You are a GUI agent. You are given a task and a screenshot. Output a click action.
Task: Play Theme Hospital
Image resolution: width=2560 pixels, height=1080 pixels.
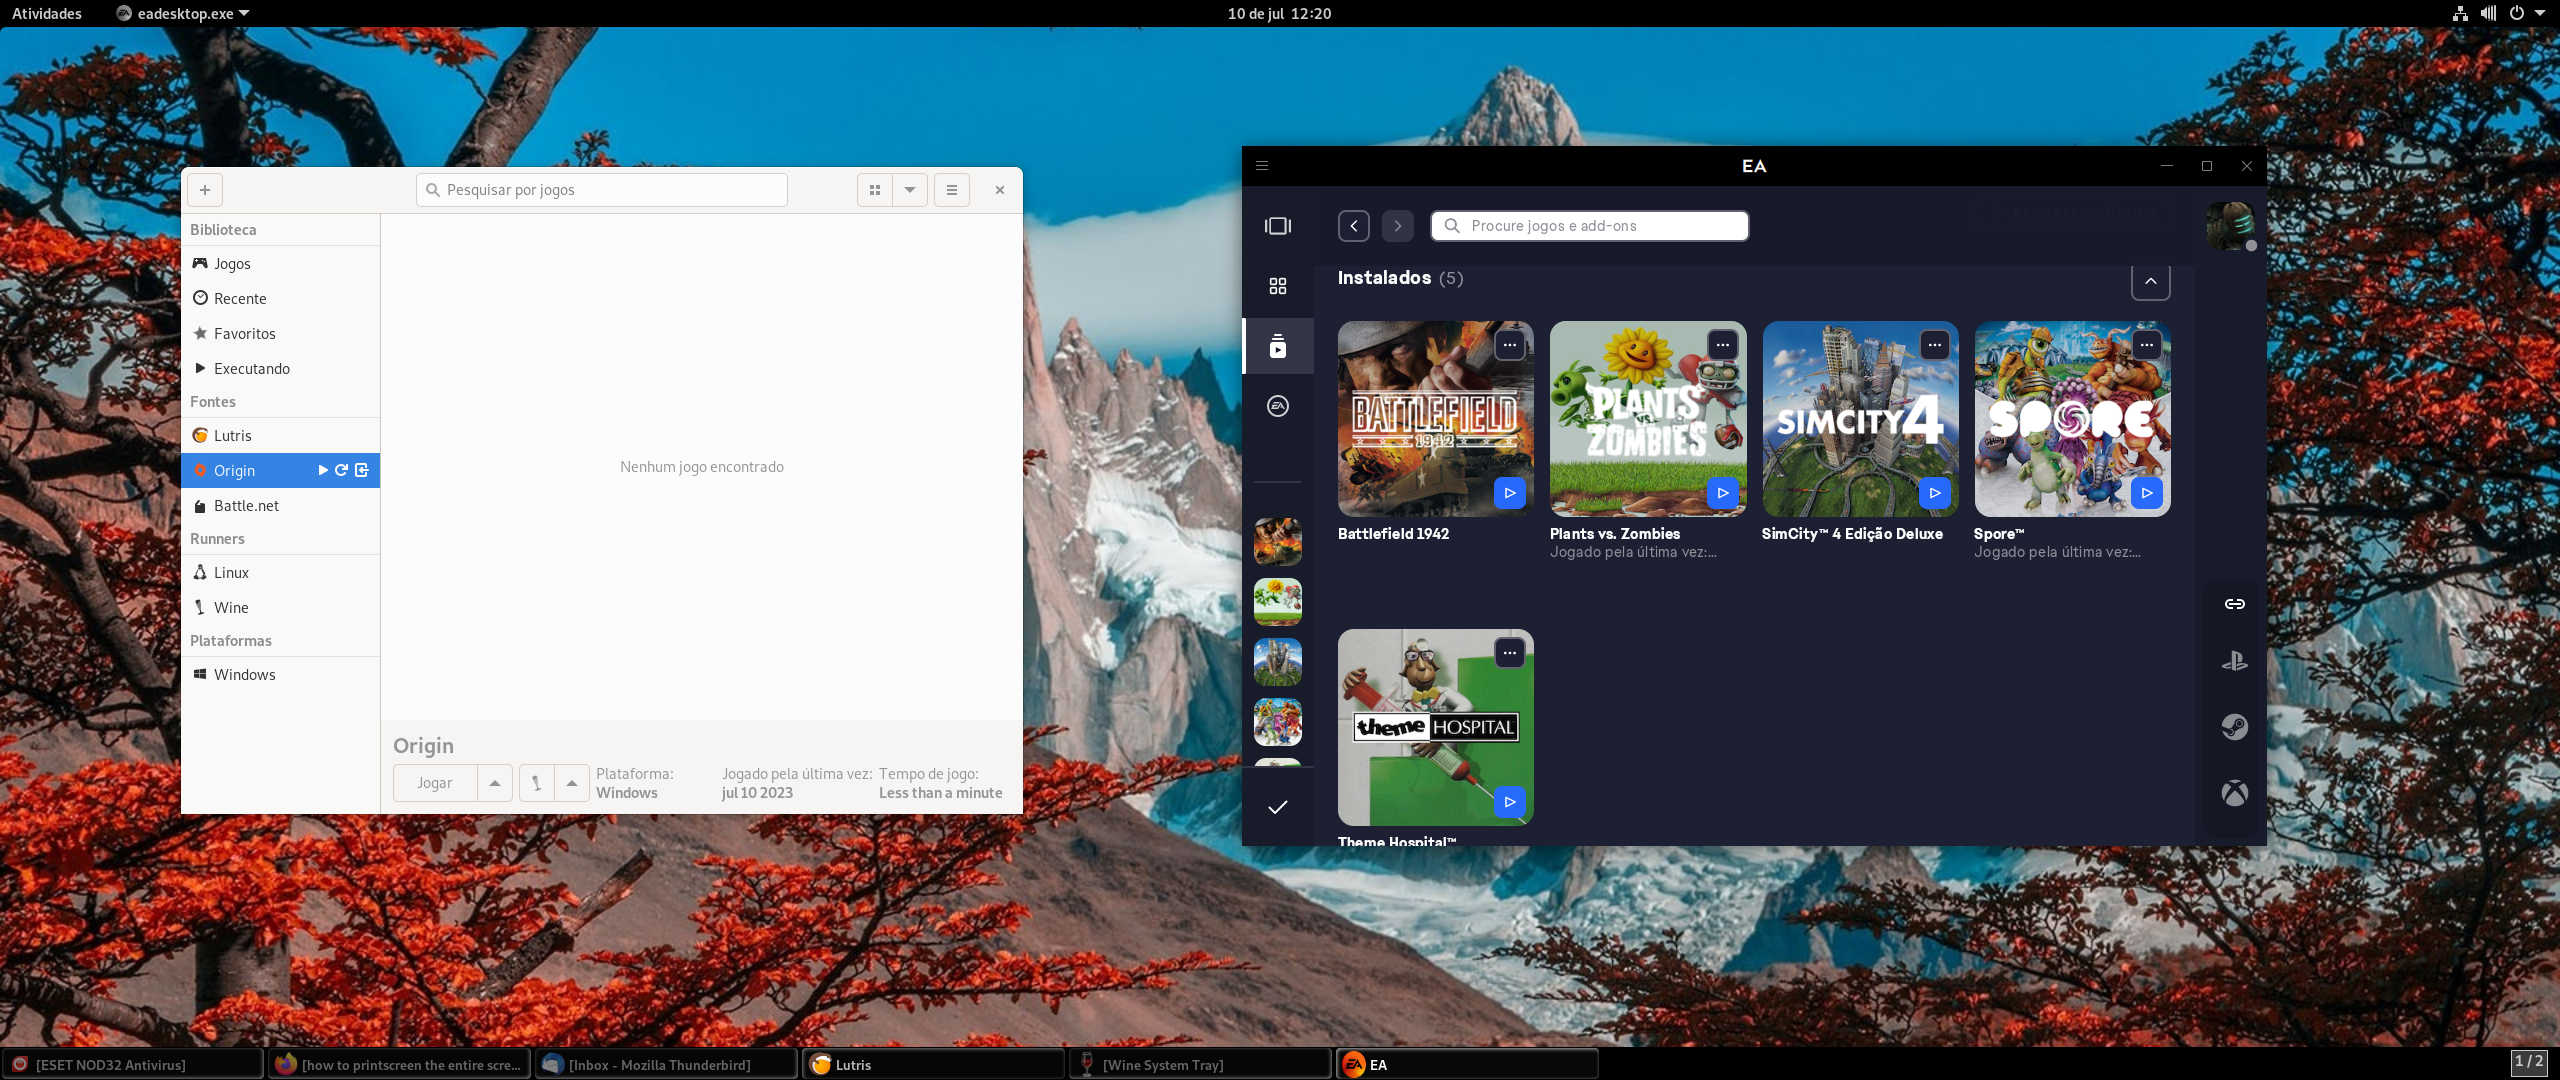1510,802
